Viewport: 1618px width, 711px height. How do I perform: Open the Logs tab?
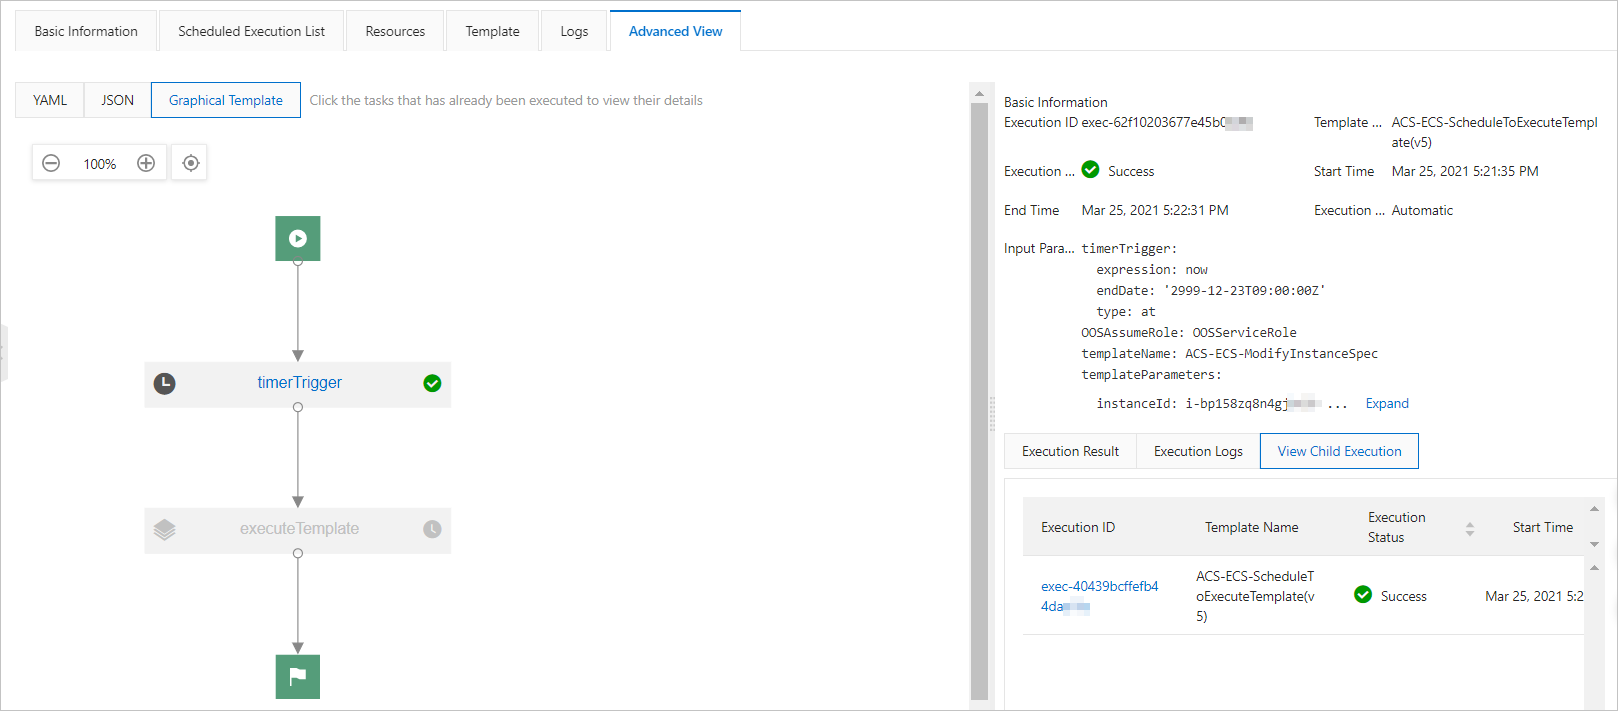click(574, 31)
